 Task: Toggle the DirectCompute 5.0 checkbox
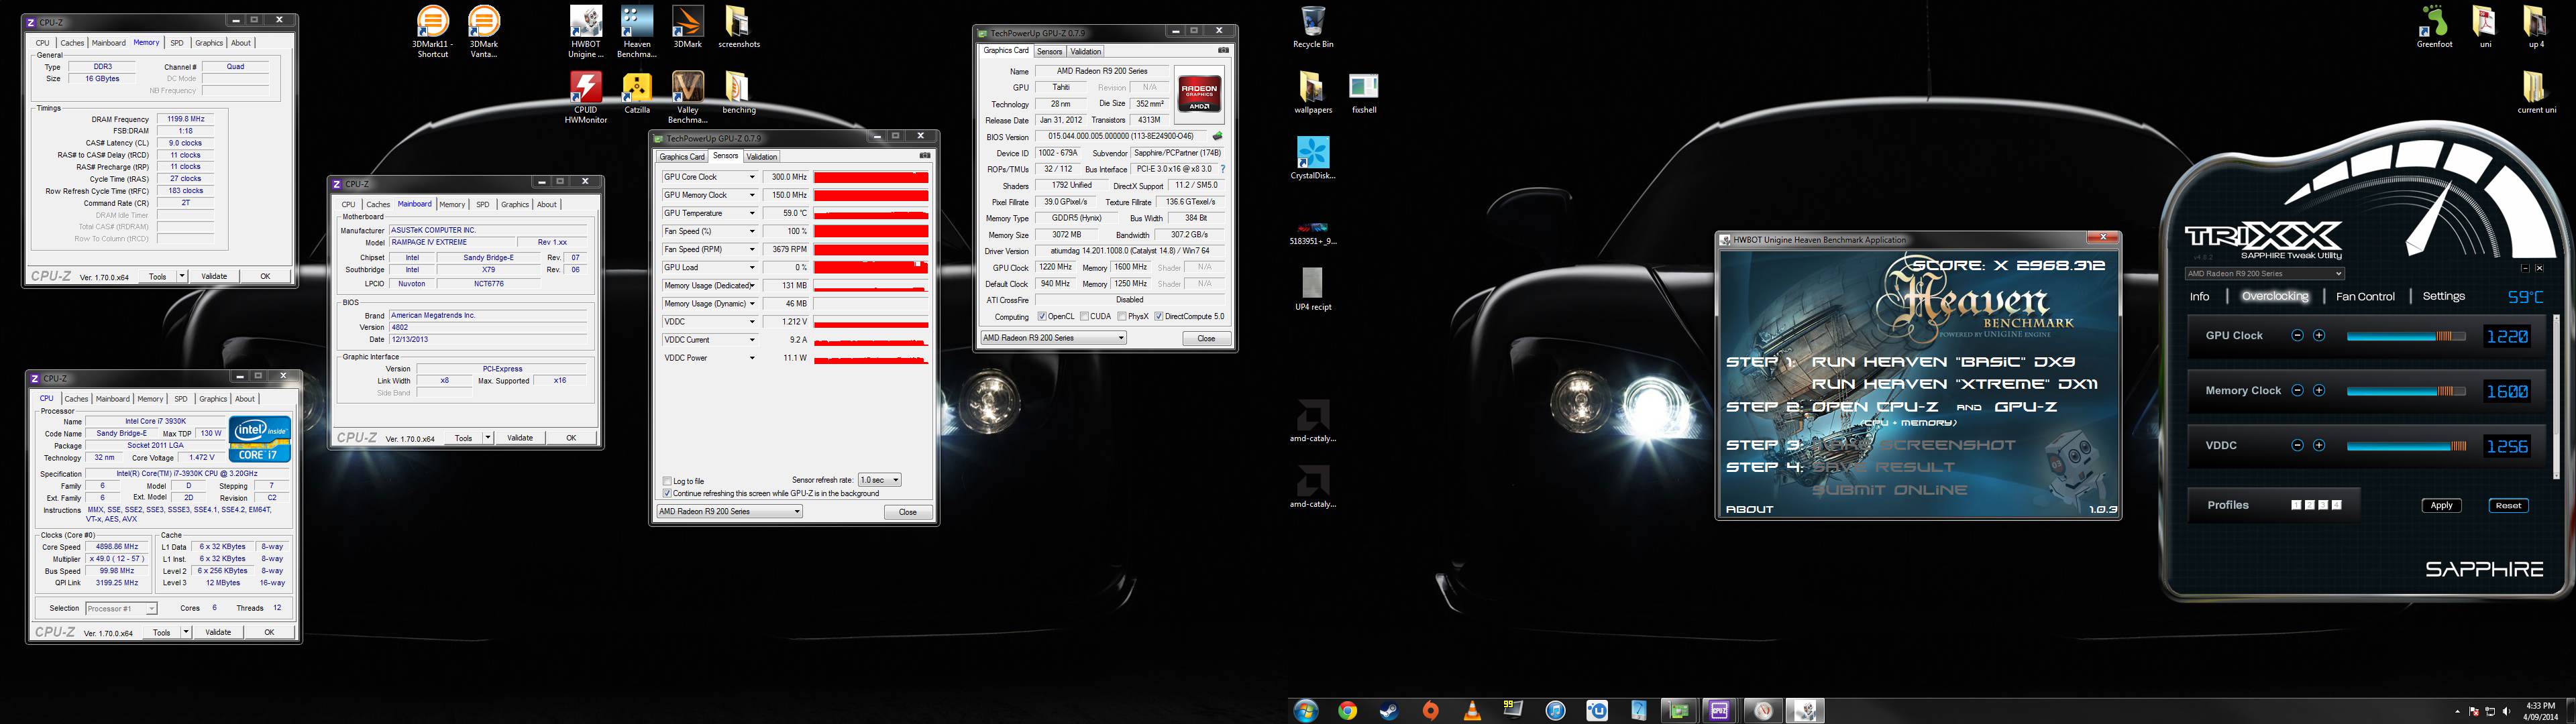1158,317
